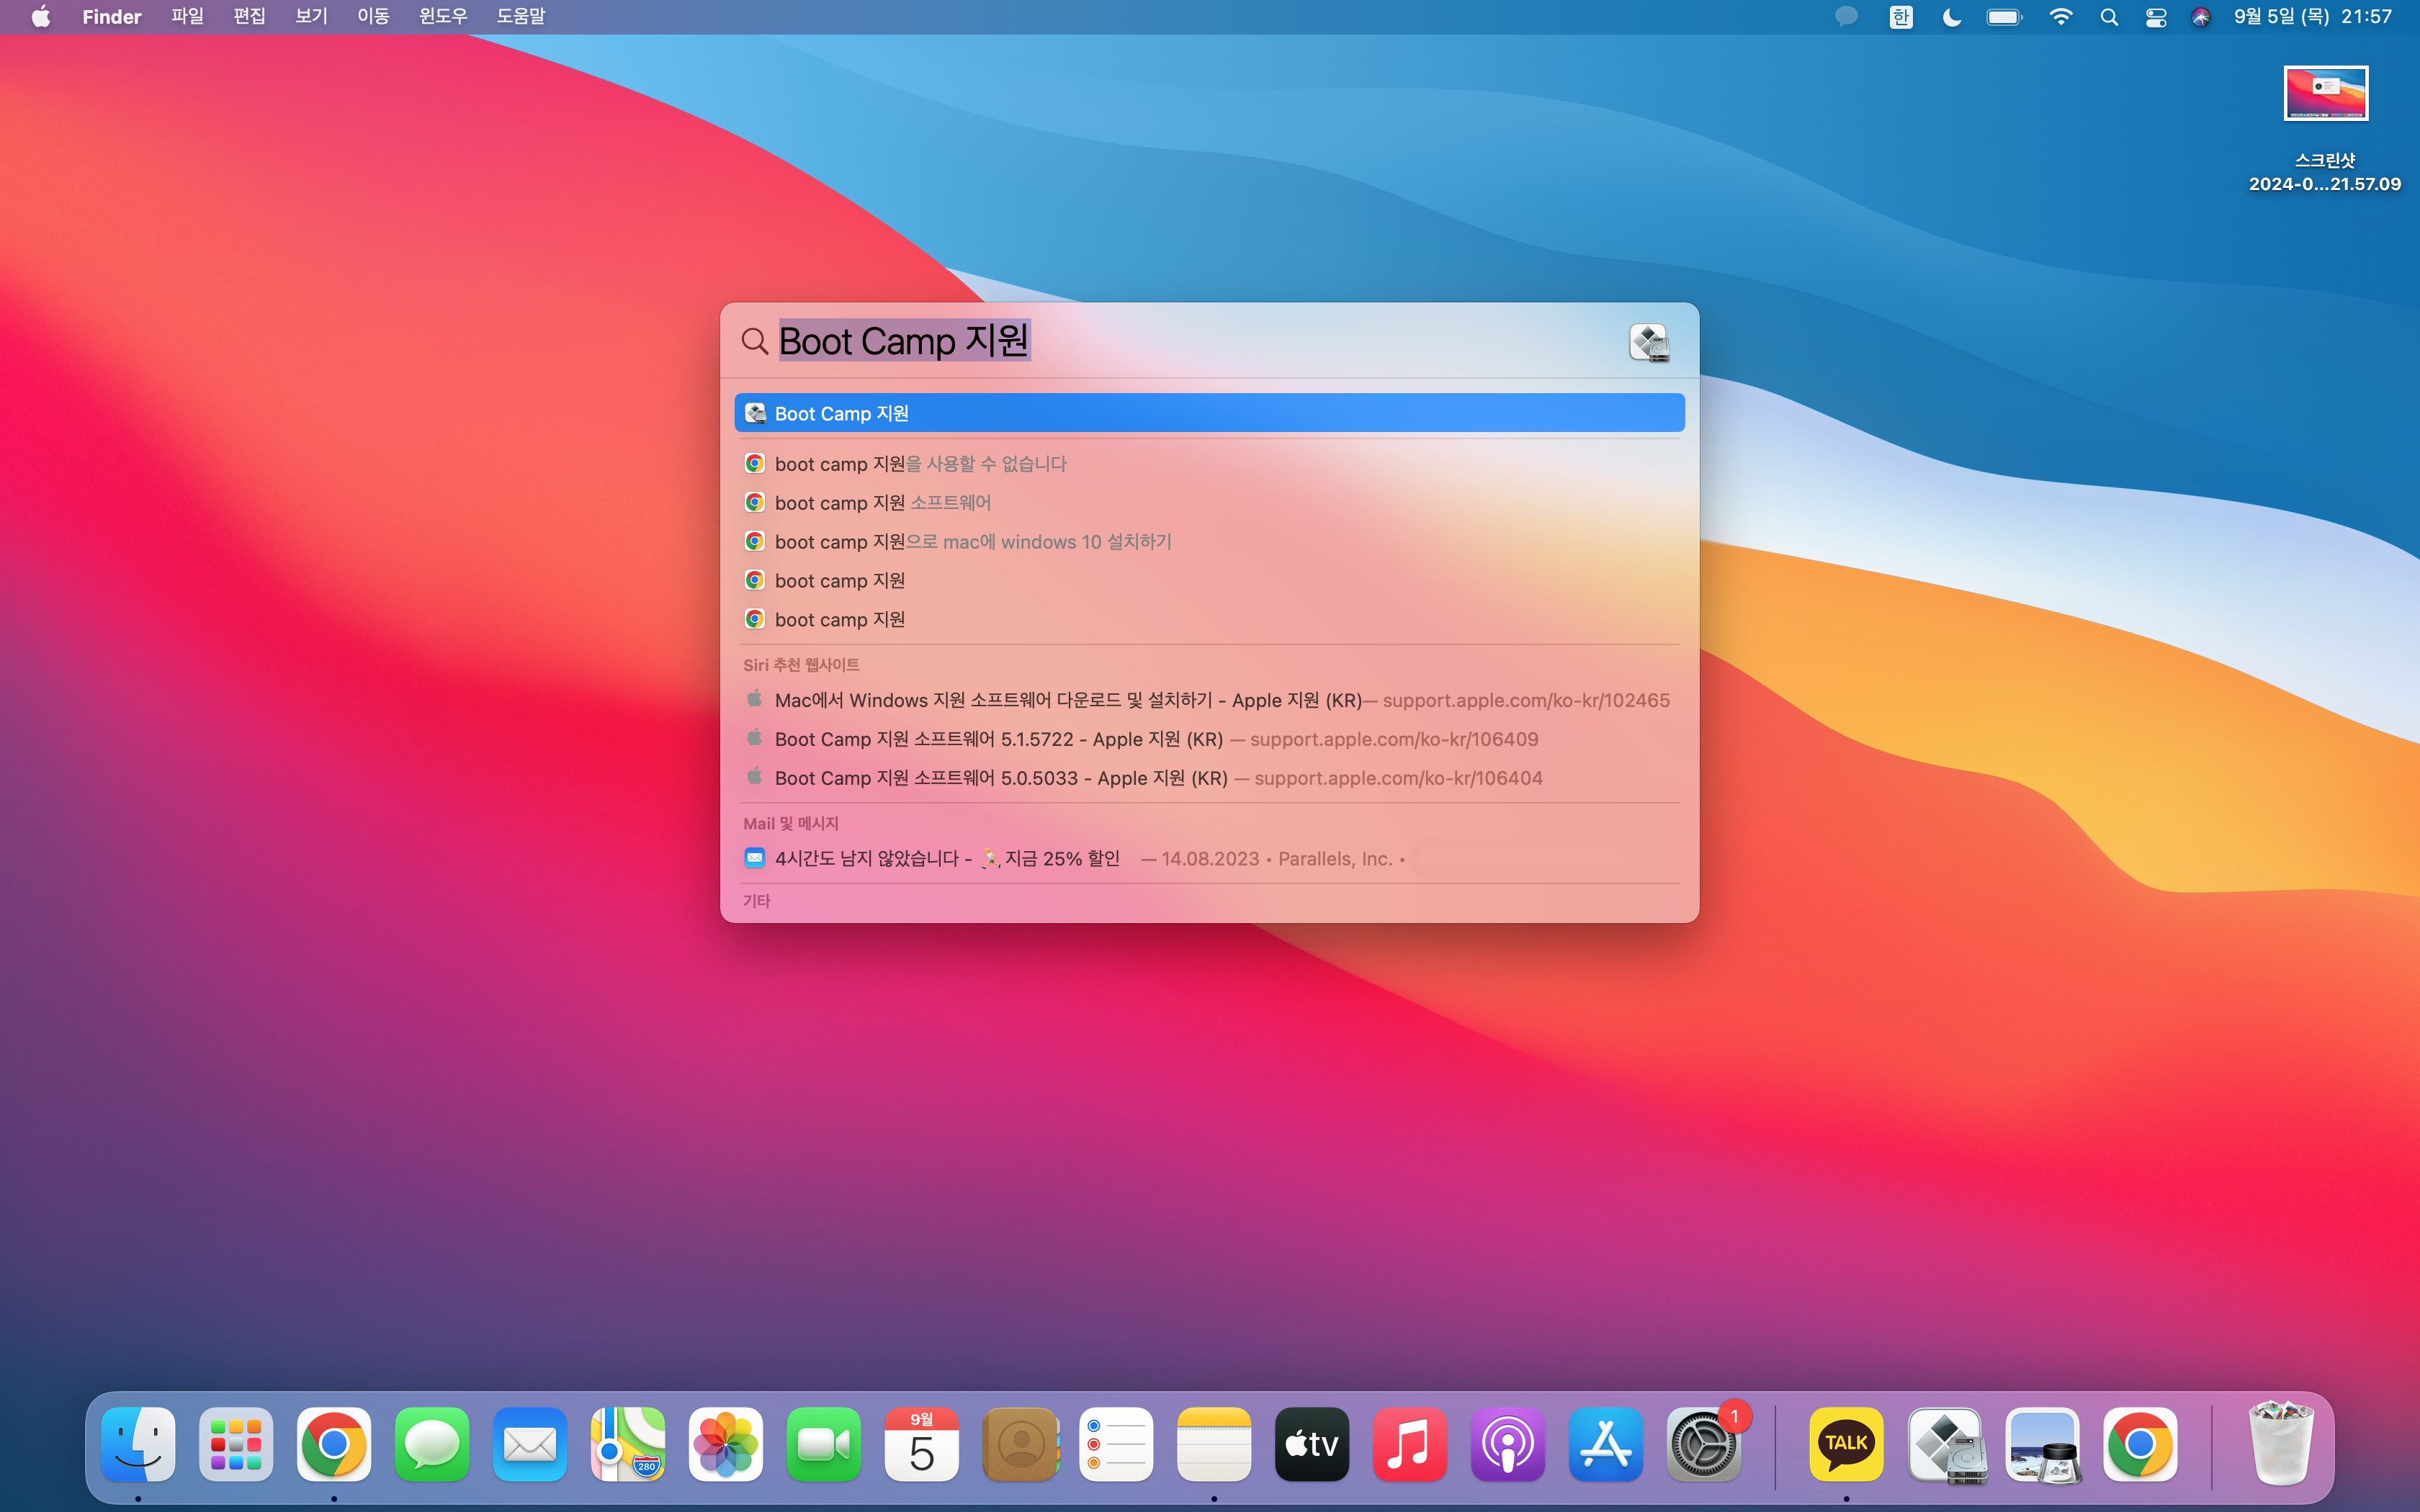
Task: Launch Messages from the Dock
Action: [432, 1444]
